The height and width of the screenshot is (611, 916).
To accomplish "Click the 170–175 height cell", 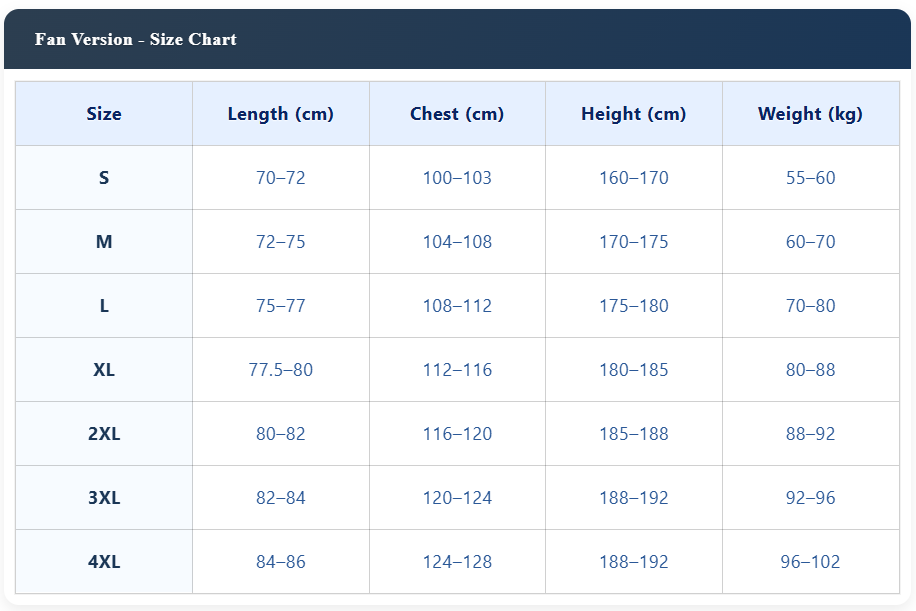I will pyautogui.click(x=634, y=242).
